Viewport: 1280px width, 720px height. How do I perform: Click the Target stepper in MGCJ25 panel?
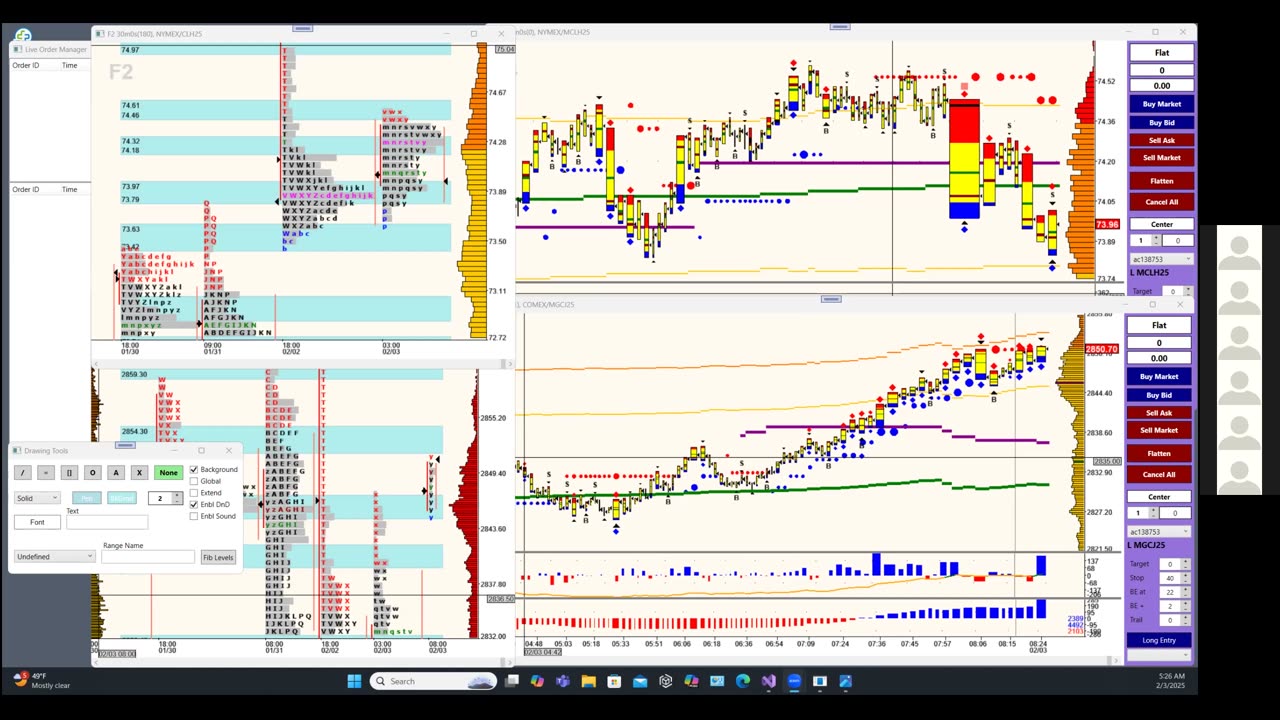click(x=1173, y=564)
